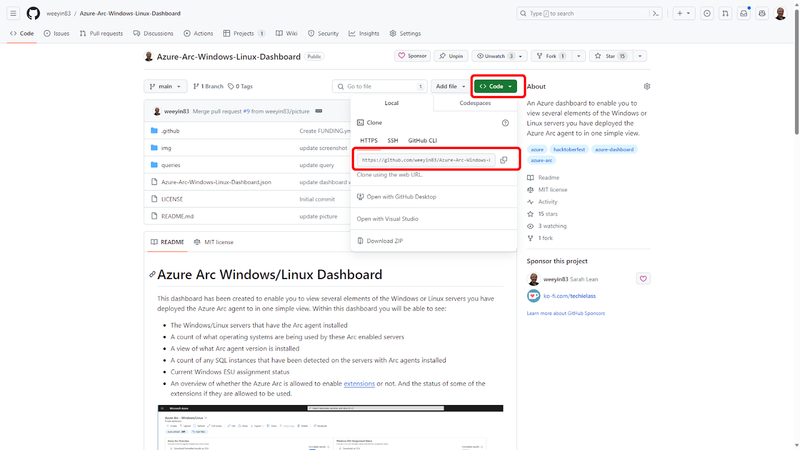Click the Sponsor button

[x=412, y=56]
